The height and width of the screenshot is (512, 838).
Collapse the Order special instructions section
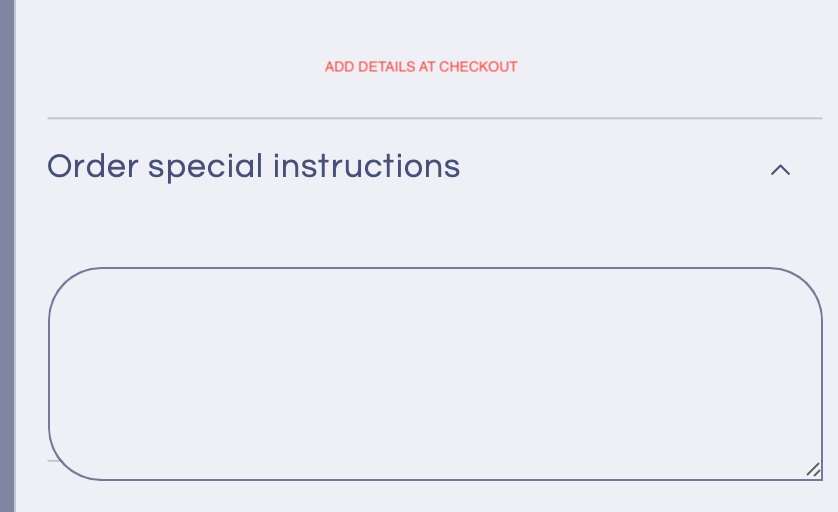(x=780, y=170)
